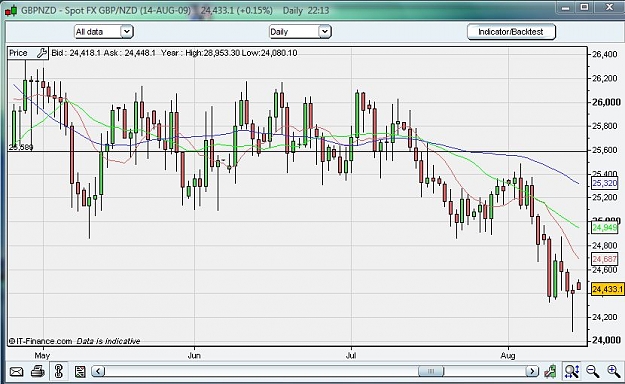Image resolution: width=625 pixels, height=384 pixels.
Task: Click the save chart data icon
Action: point(80,372)
